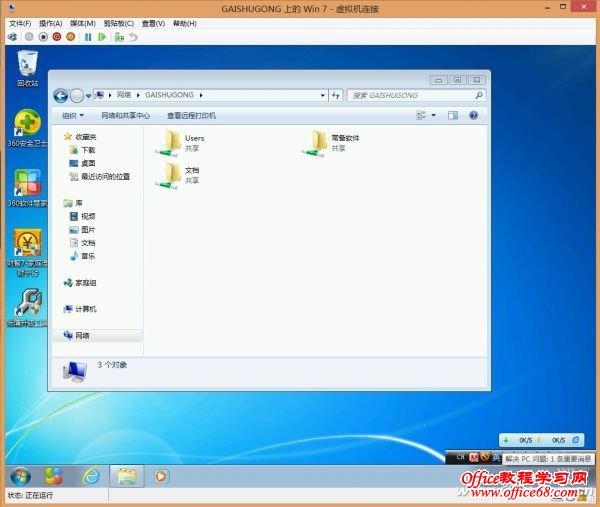Click the CH language indicator
The image size is (600, 507).
click(x=460, y=457)
